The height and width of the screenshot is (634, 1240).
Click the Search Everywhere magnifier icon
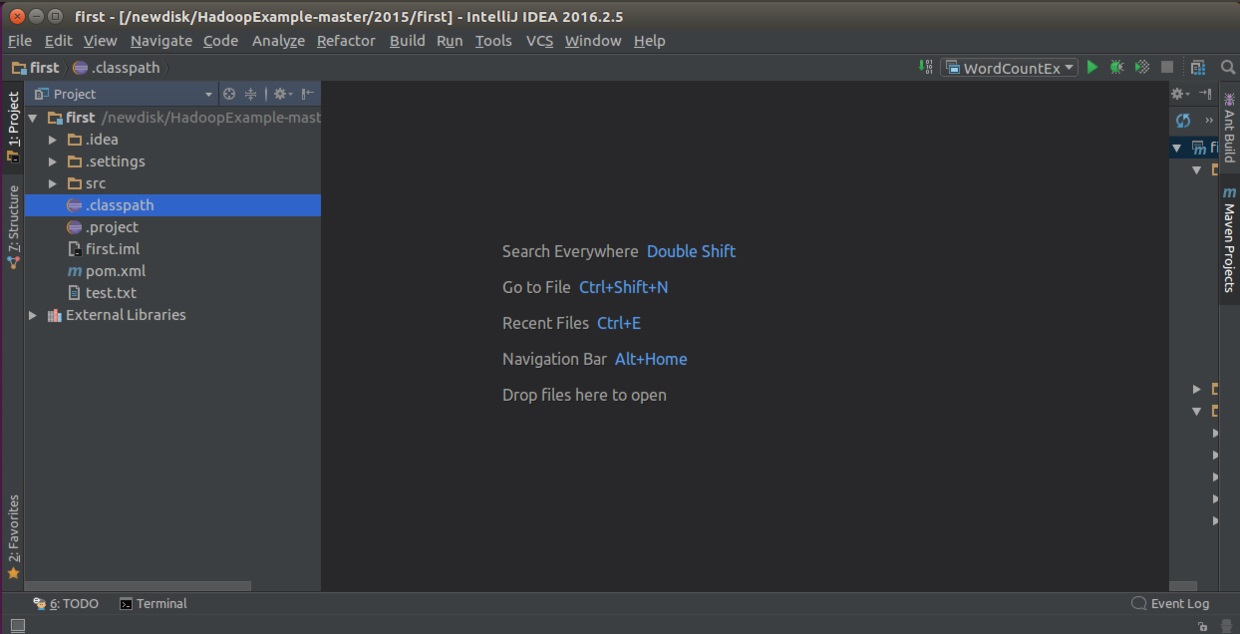pyautogui.click(x=1228, y=67)
